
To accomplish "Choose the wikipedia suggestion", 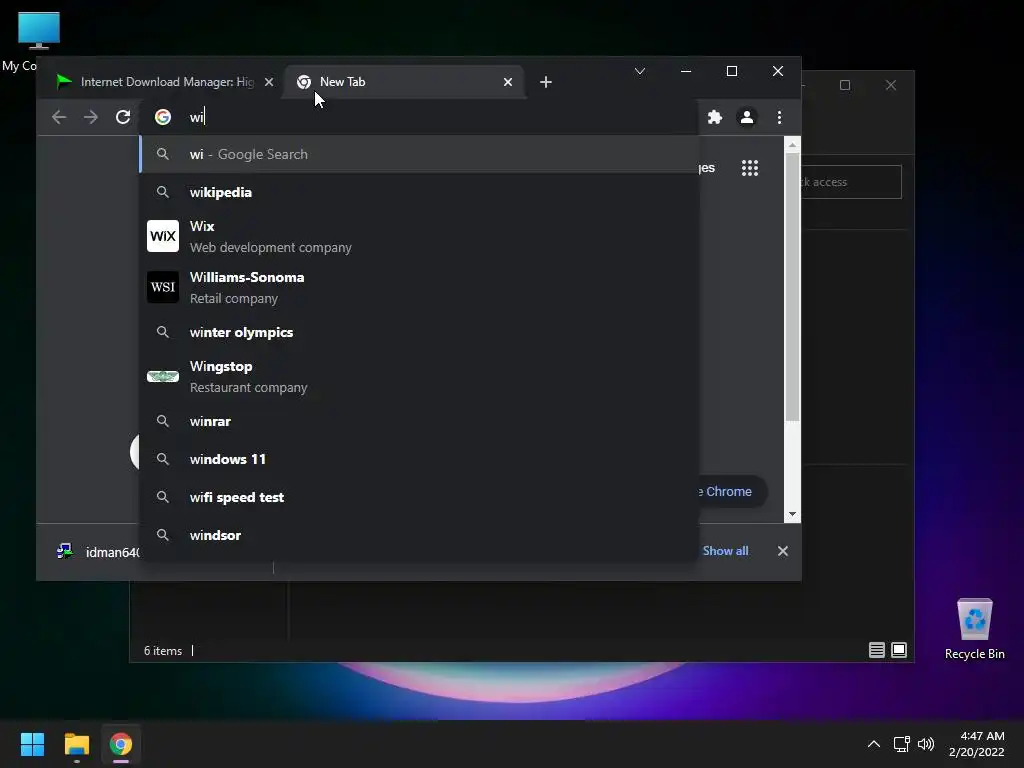I will (419, 192).
